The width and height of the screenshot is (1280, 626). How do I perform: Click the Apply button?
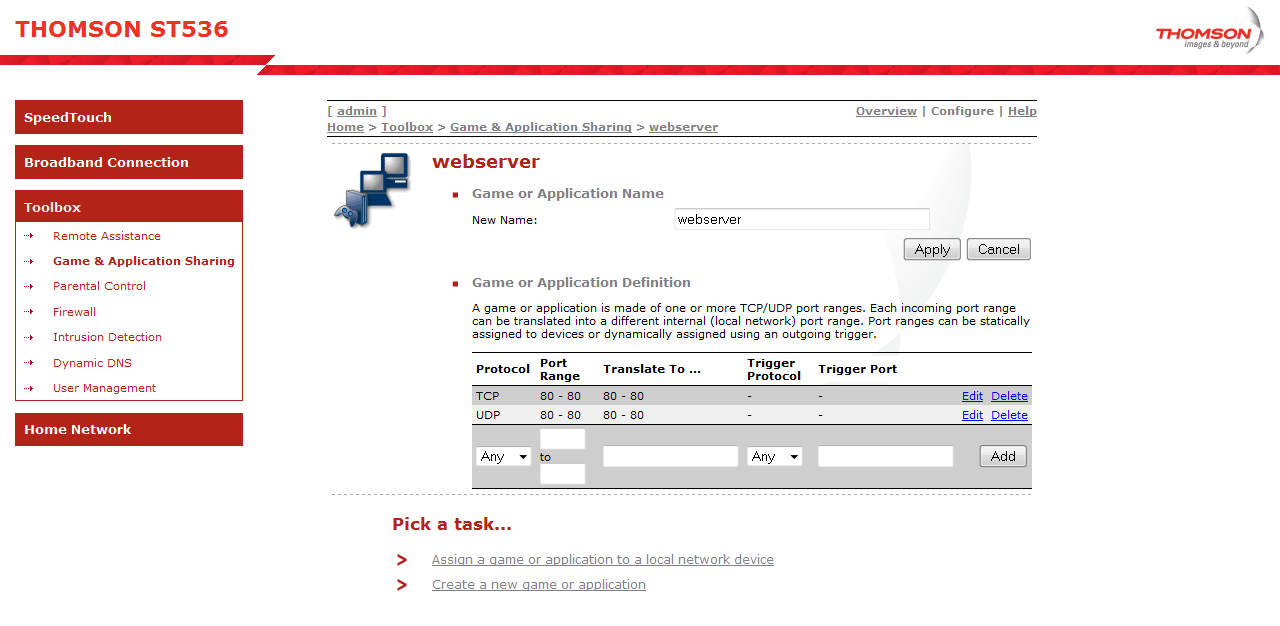point(932,249)
